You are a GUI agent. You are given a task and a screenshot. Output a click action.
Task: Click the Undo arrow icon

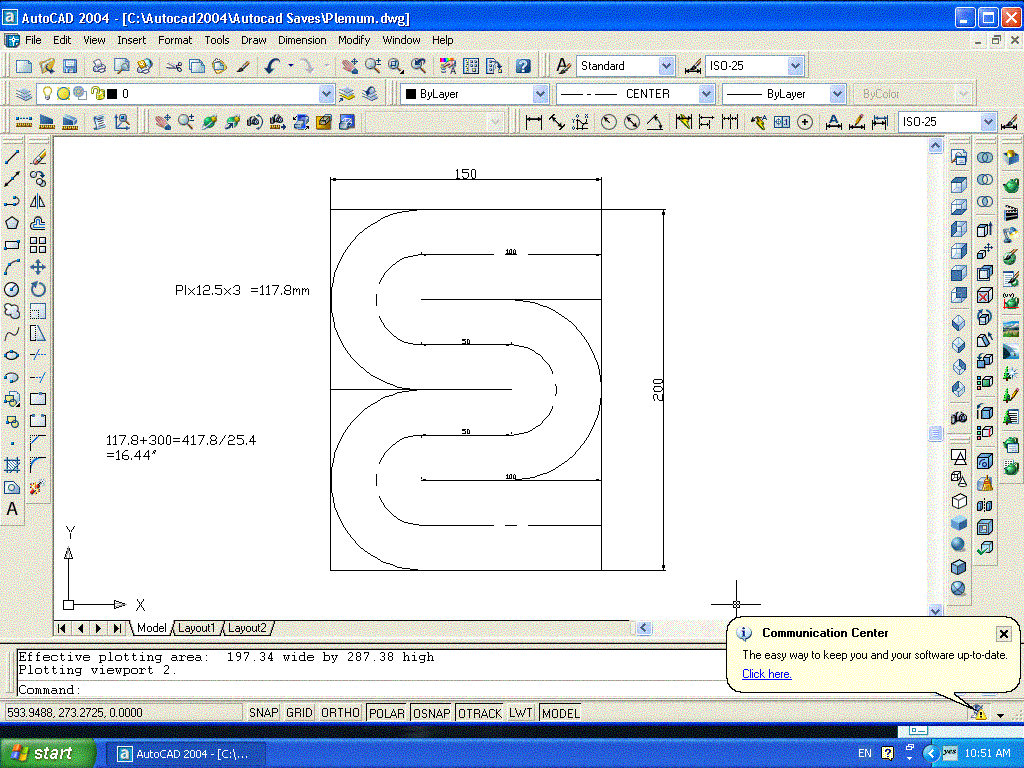tap(272, 66)
